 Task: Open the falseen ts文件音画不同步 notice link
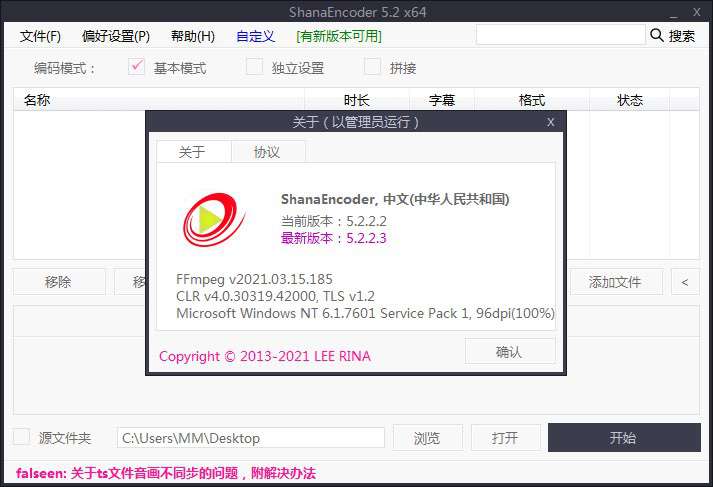166,473
